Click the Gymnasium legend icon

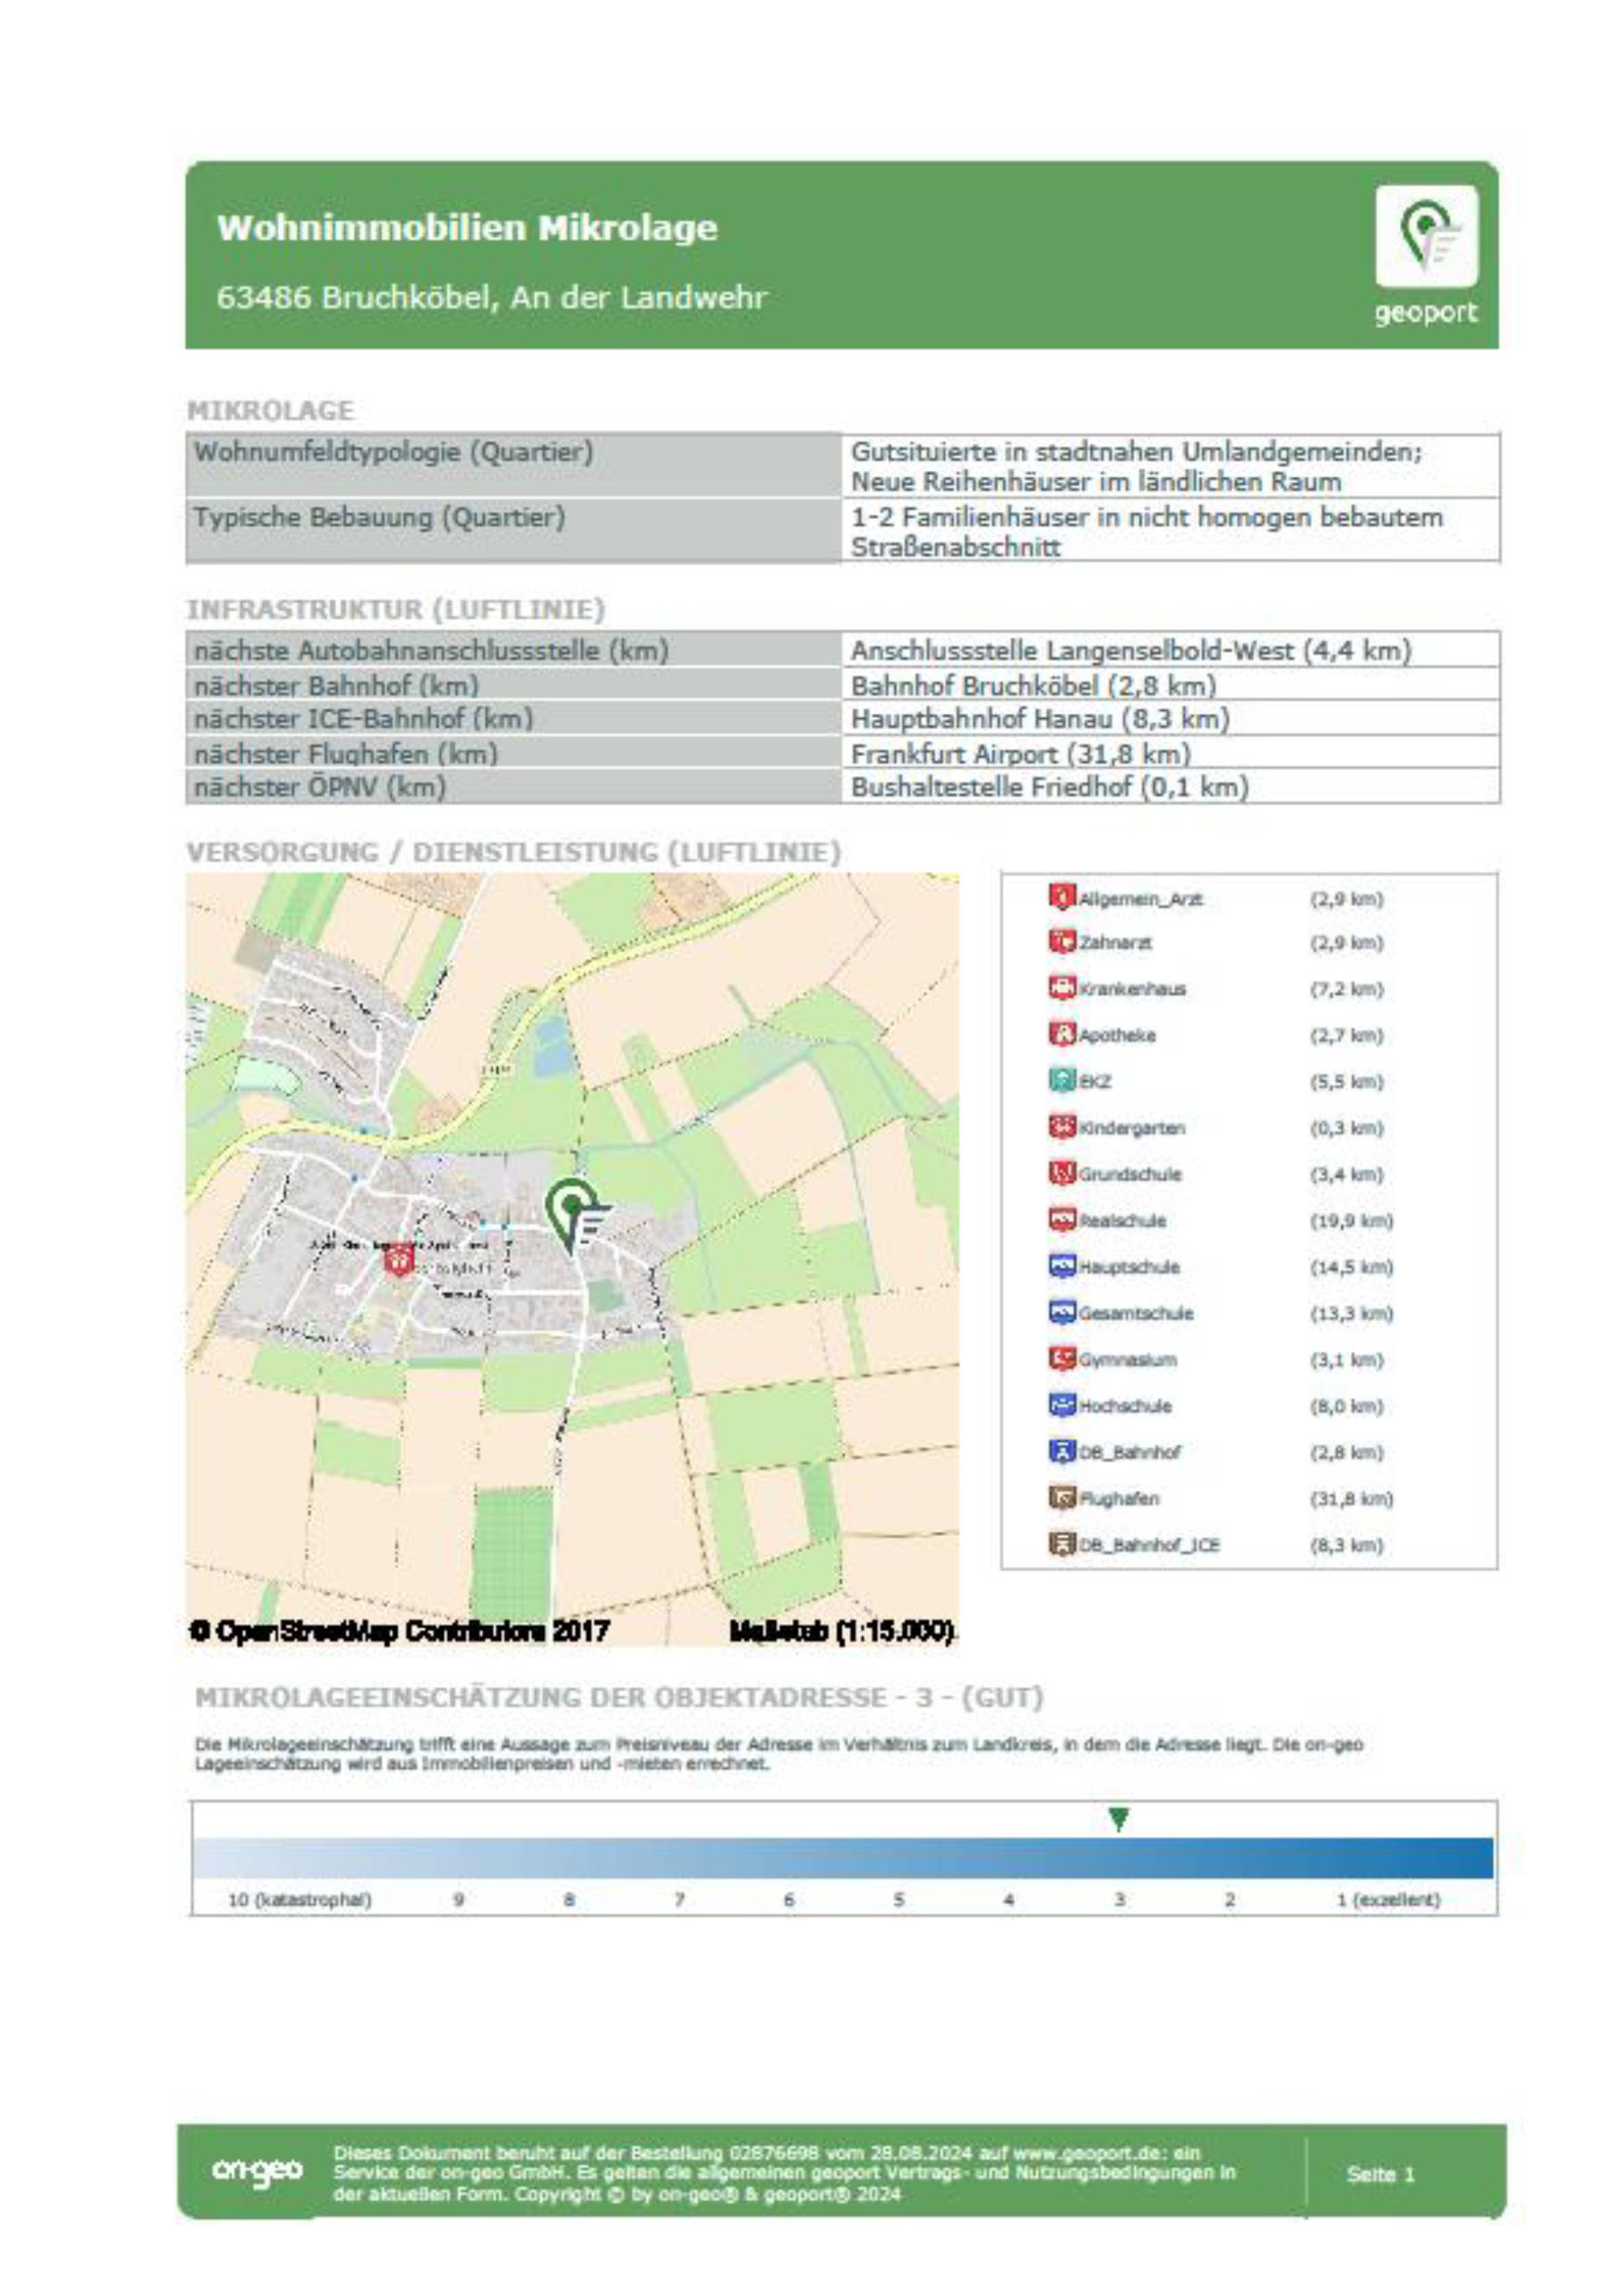(x=1060, y=1359)
